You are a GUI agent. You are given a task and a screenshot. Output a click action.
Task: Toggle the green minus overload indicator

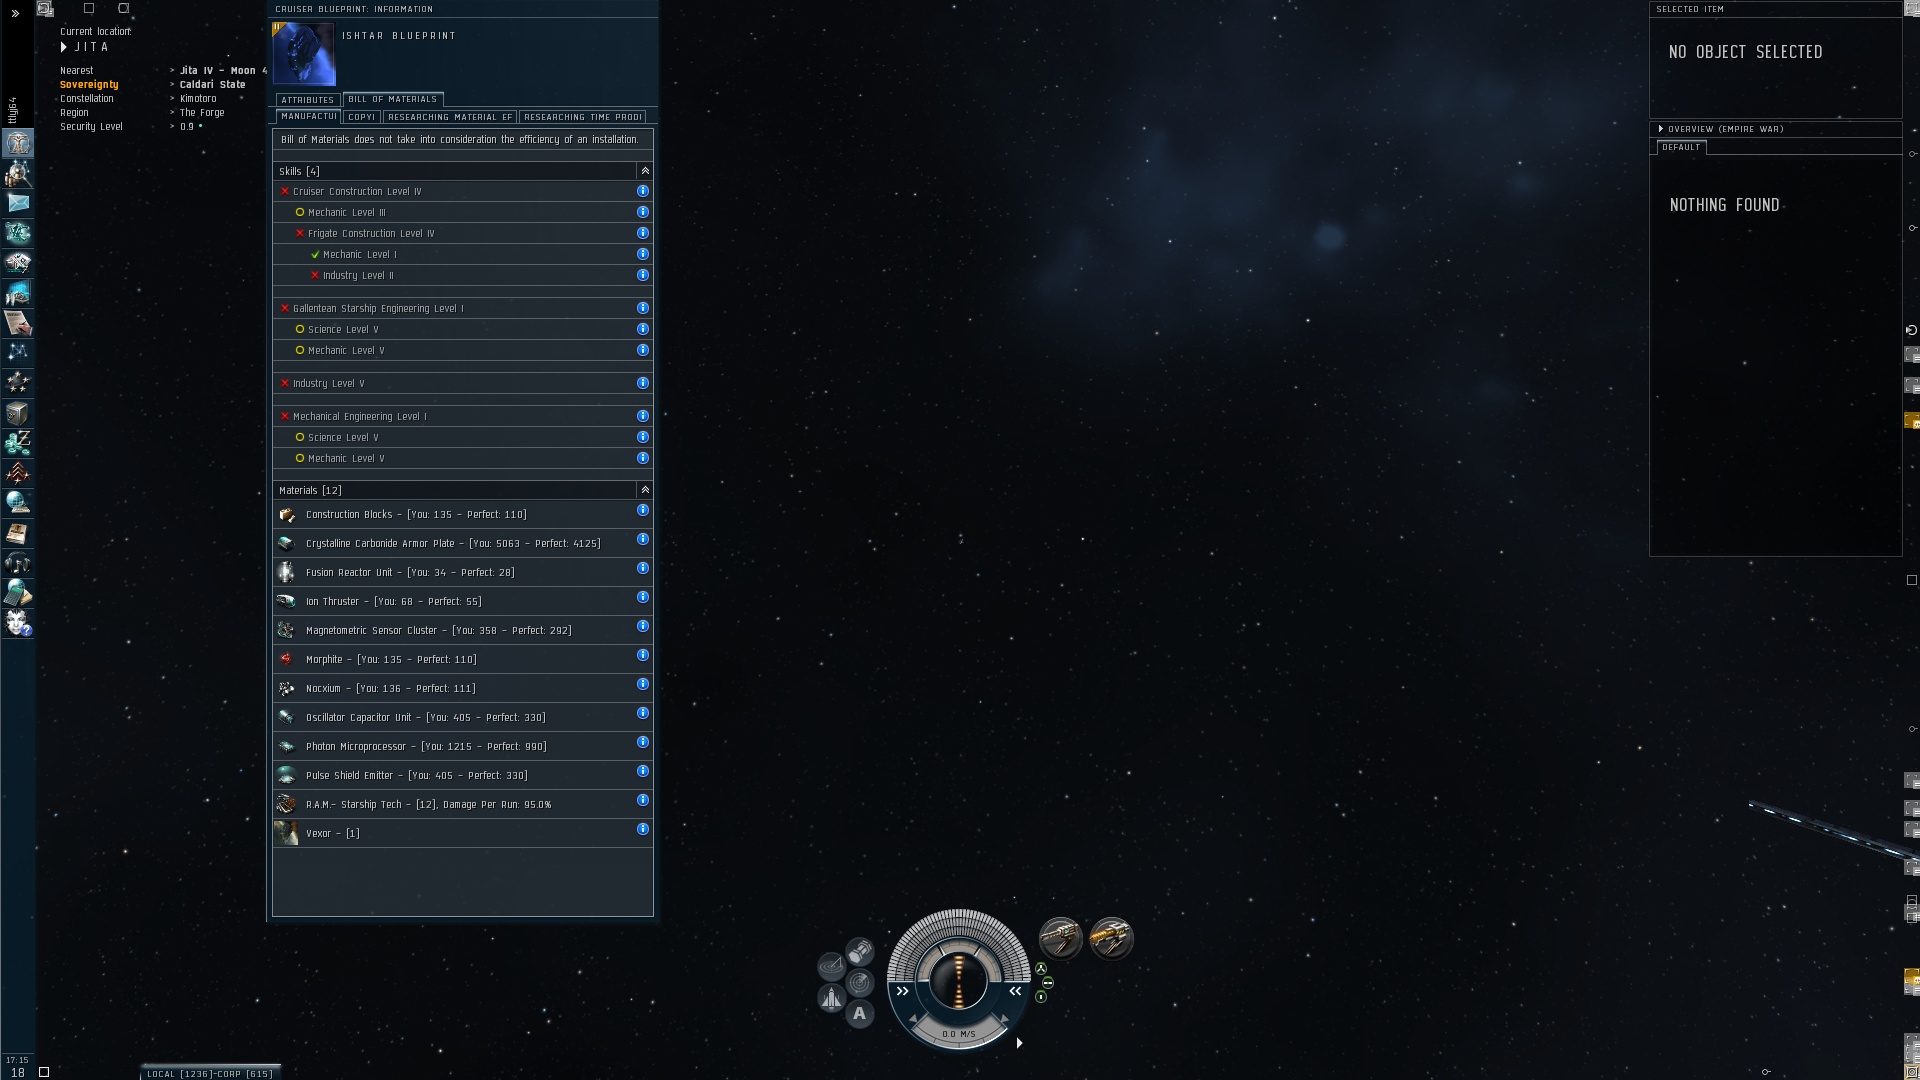click(1048, 983)
